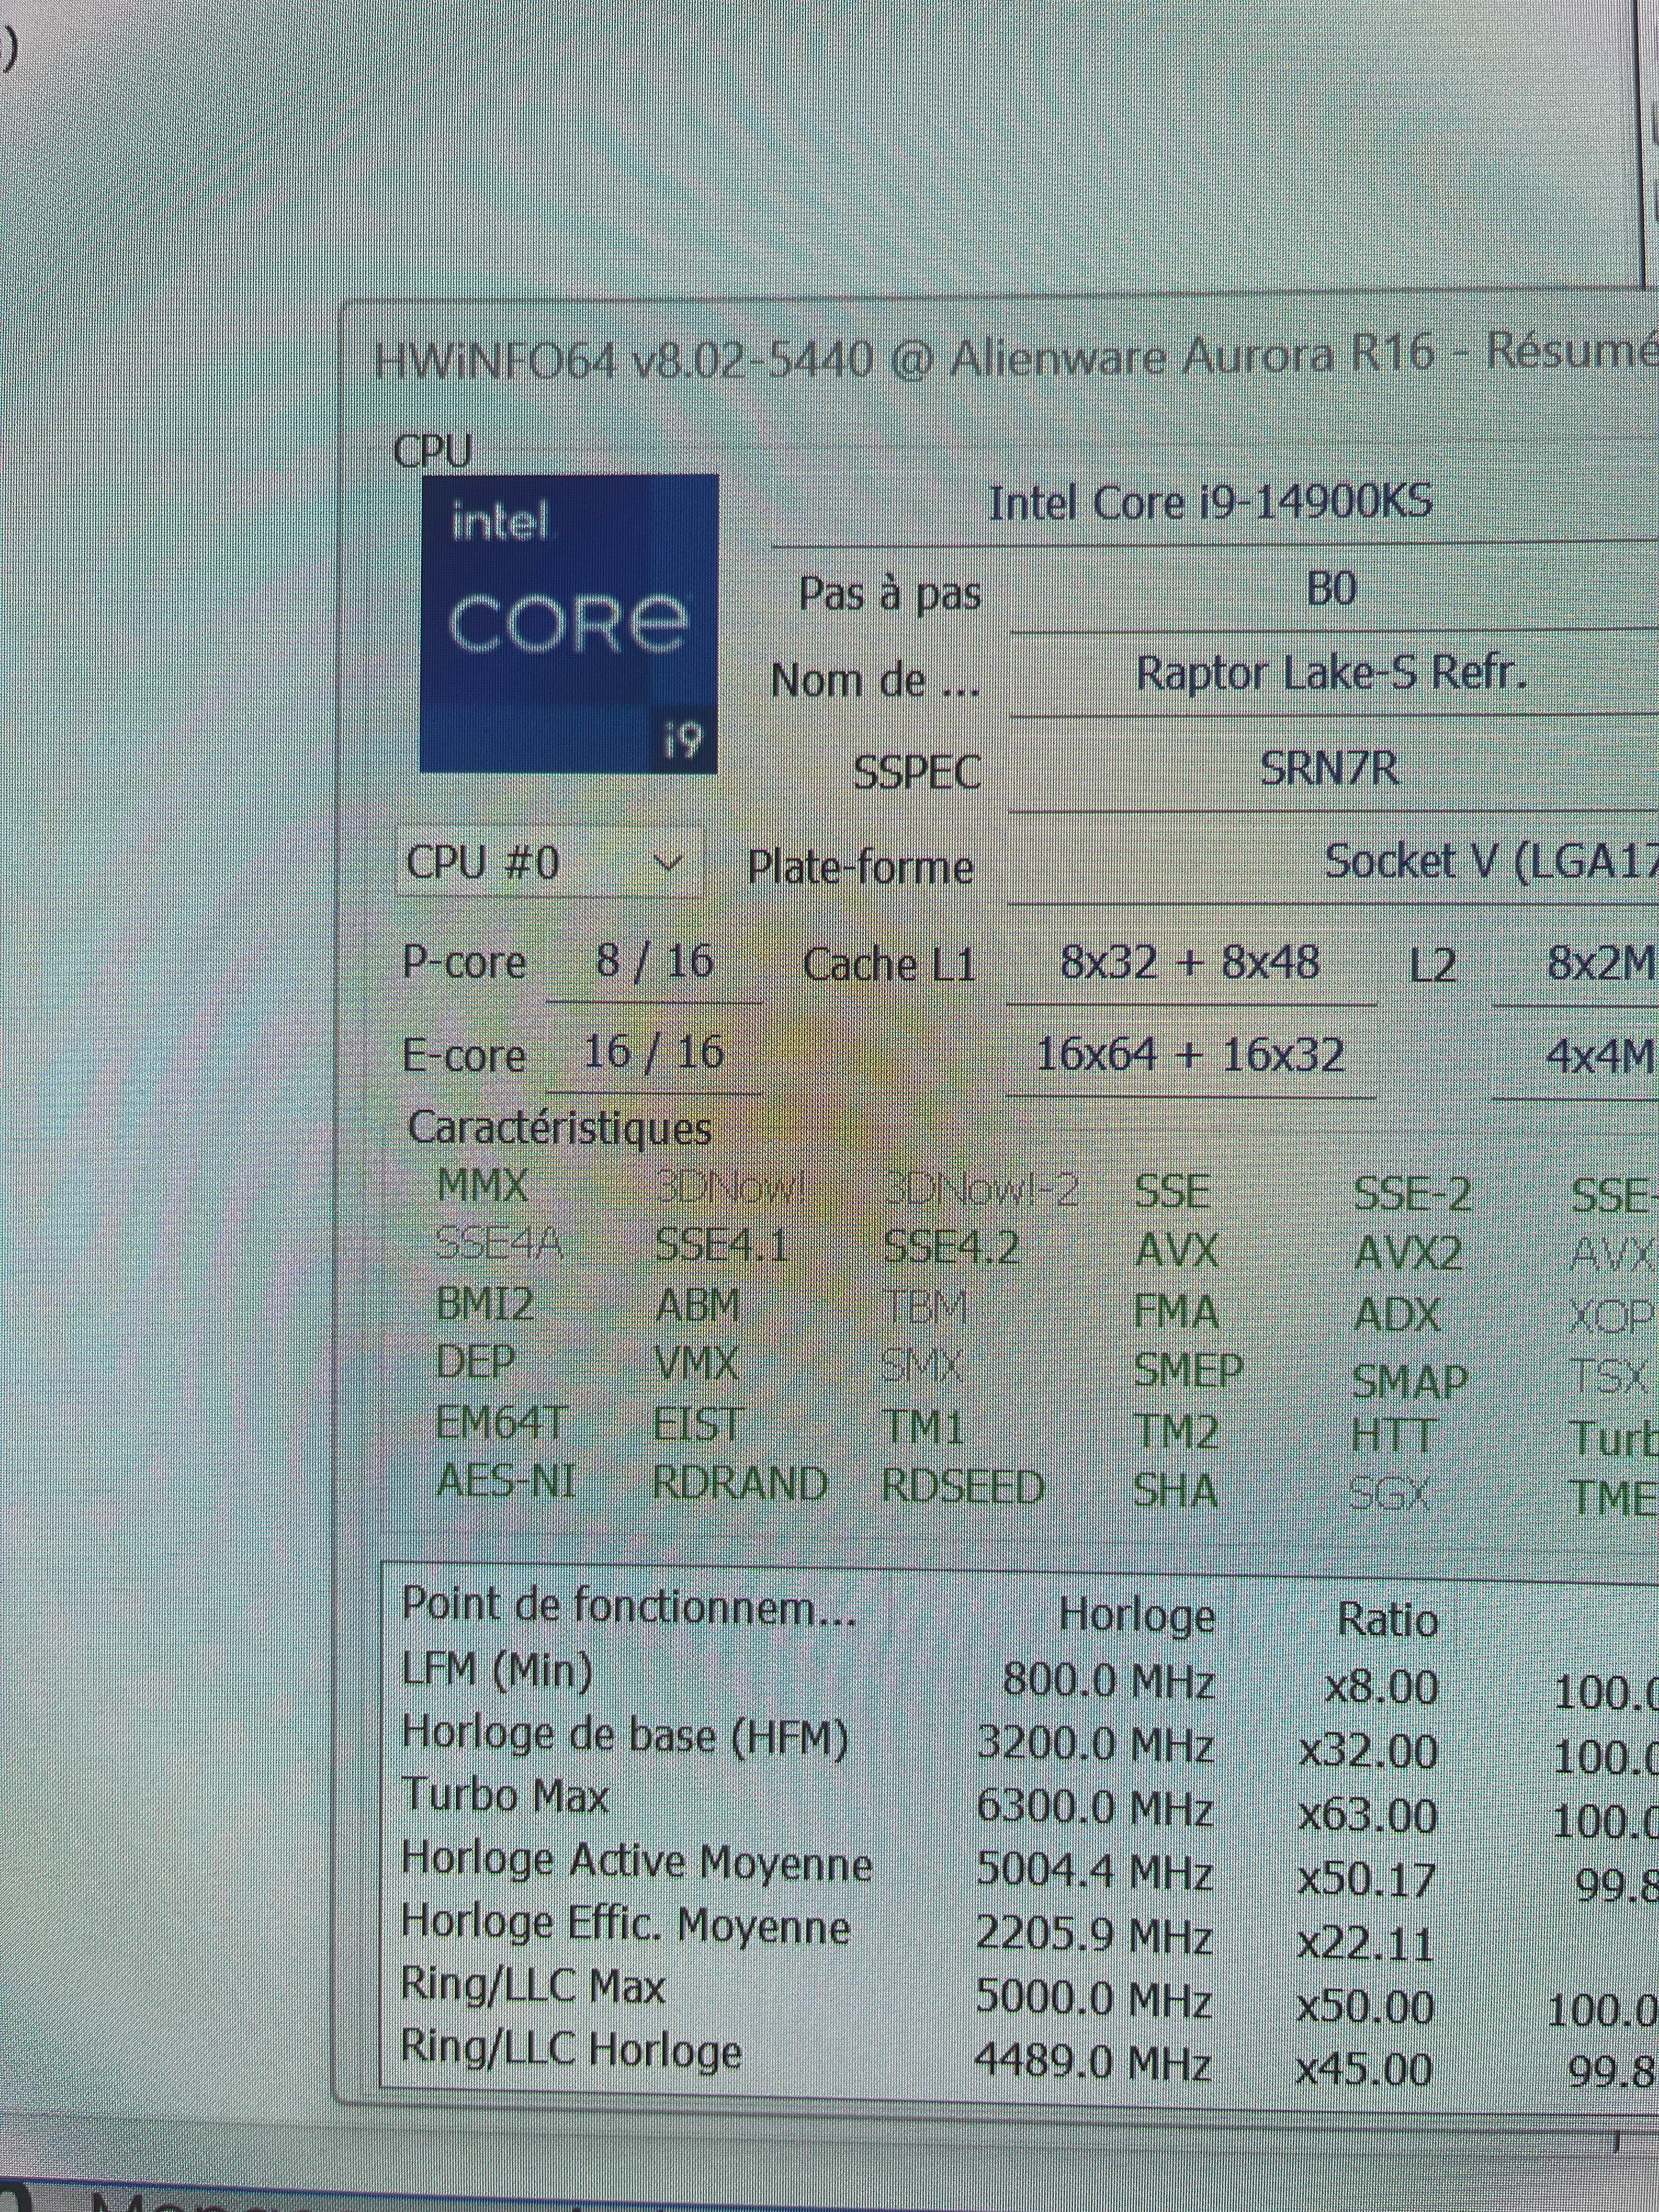Click the 'ABM' feature flag
The width and height of the screenshot is (1659, 2212).
pyautogui.click(x=698, y=1305)
